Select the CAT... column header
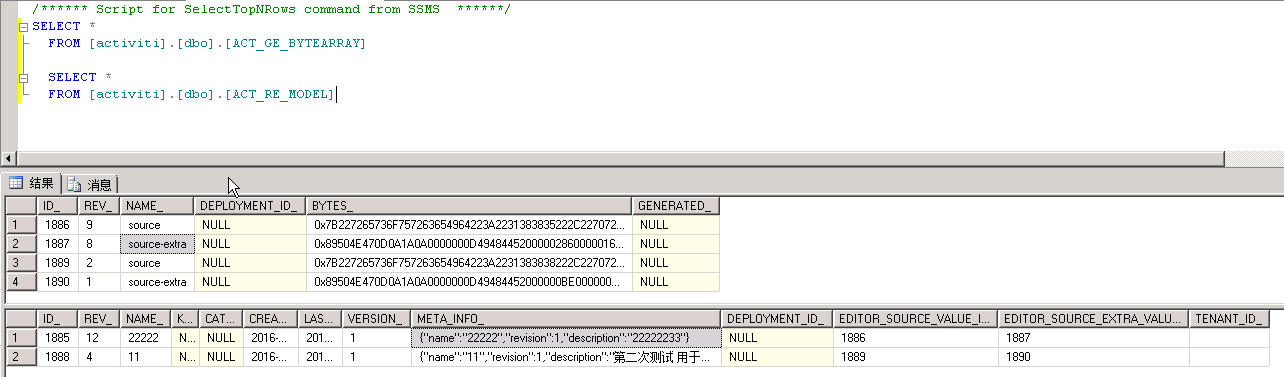 221,319
